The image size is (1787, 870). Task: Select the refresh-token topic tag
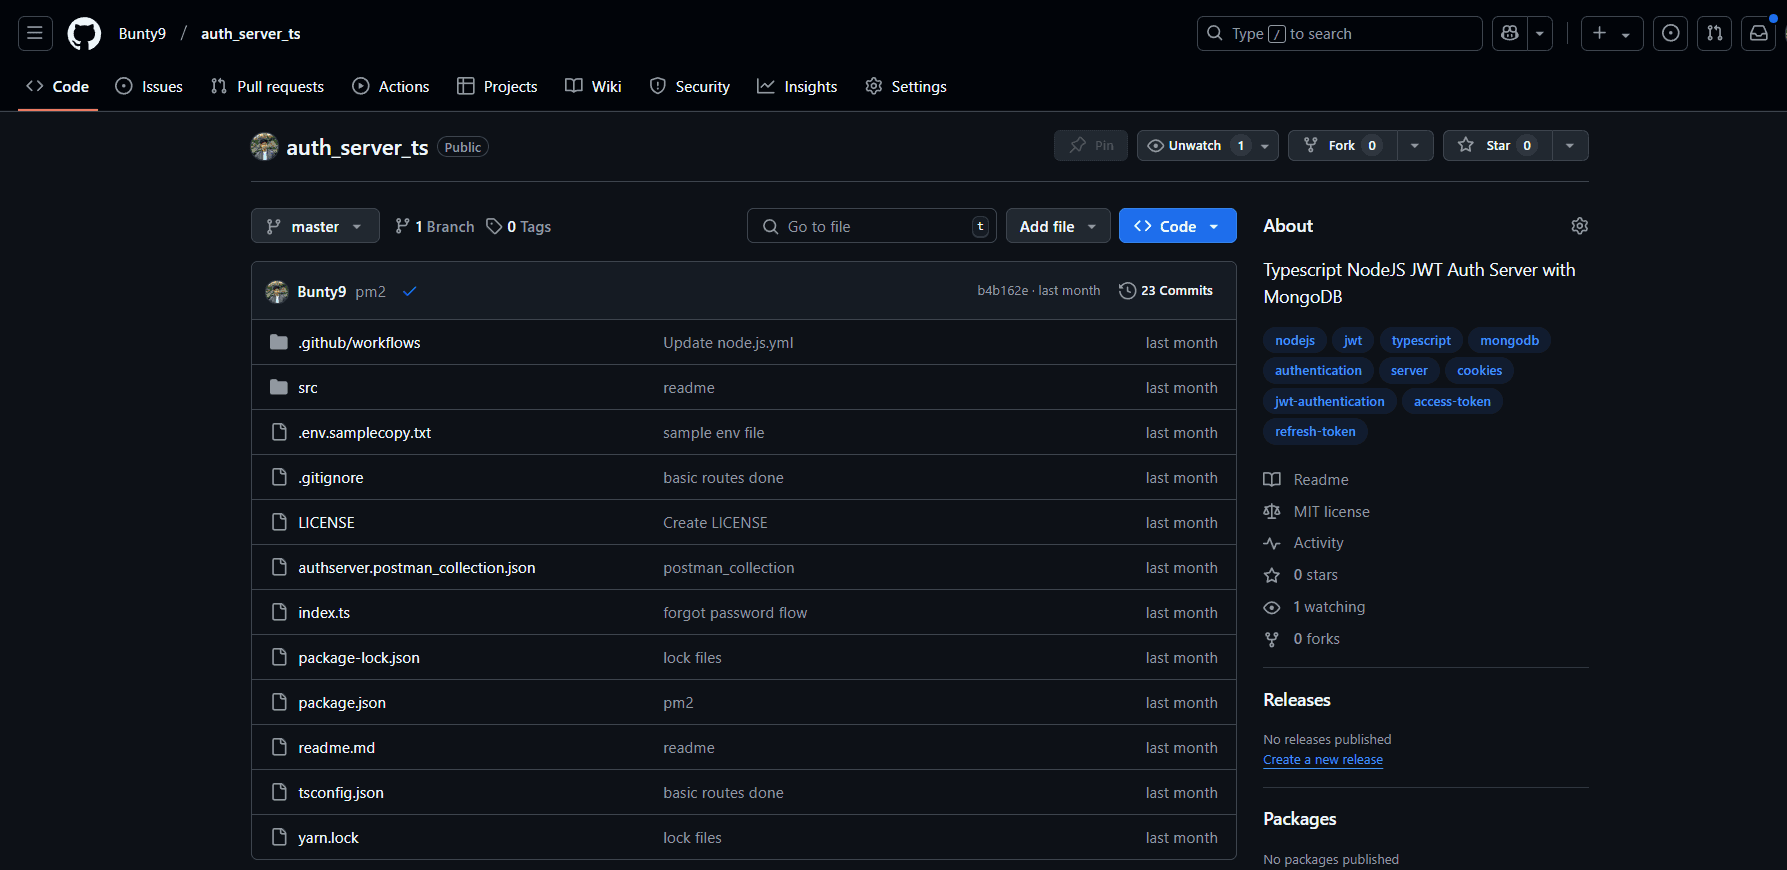(1315, 432)
